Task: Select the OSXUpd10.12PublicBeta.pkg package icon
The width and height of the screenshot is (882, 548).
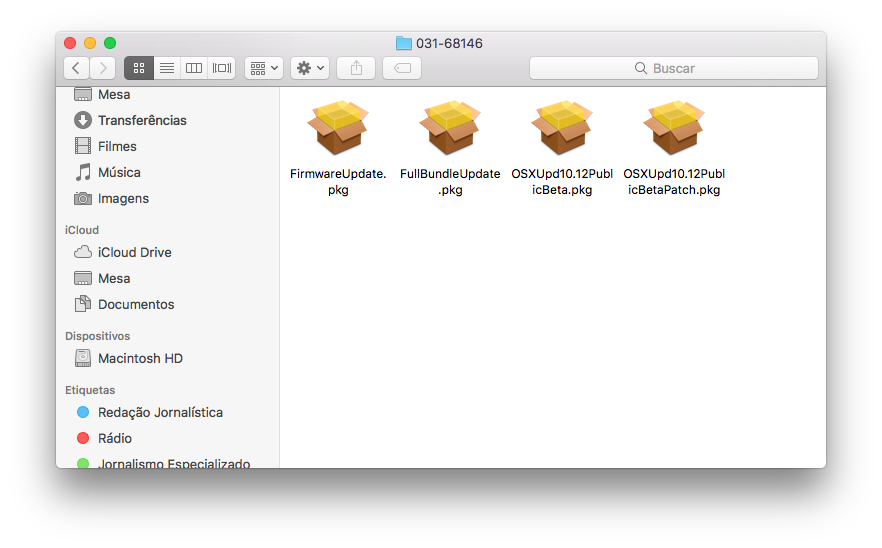Action: pos(562,127)
